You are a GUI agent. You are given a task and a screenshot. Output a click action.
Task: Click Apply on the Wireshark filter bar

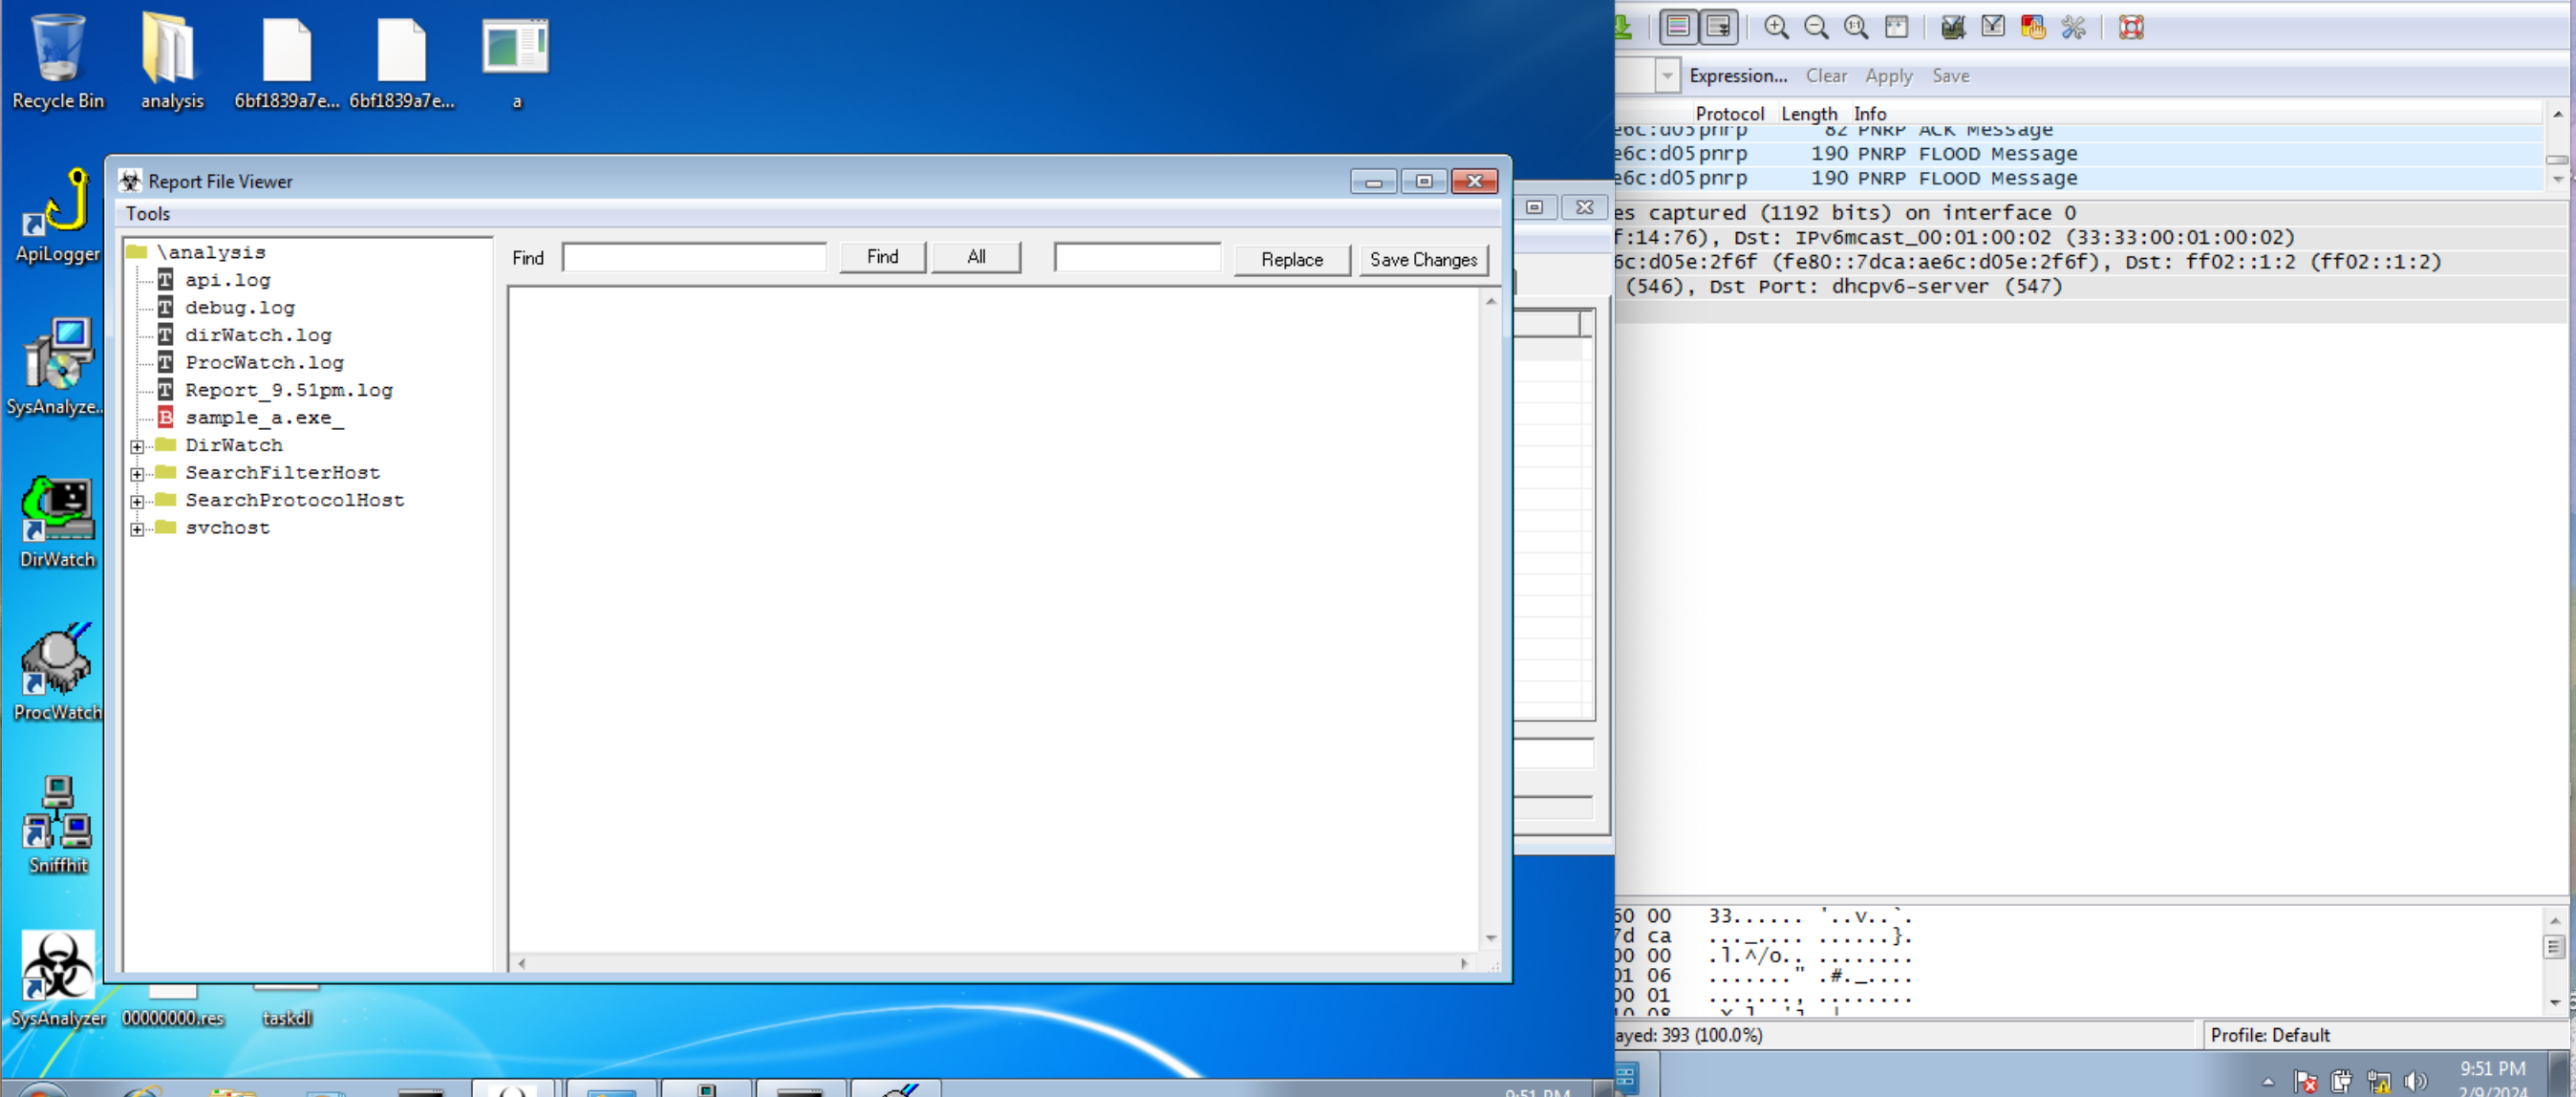coord(1888,76)
